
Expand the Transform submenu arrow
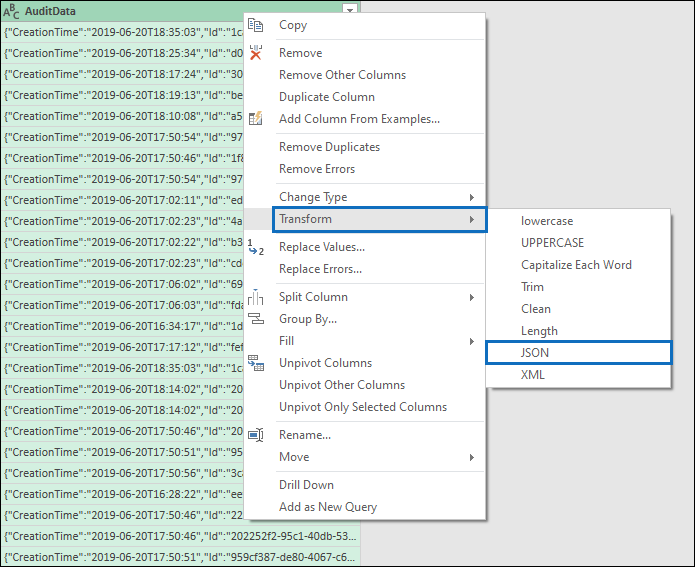coord(472,219)
